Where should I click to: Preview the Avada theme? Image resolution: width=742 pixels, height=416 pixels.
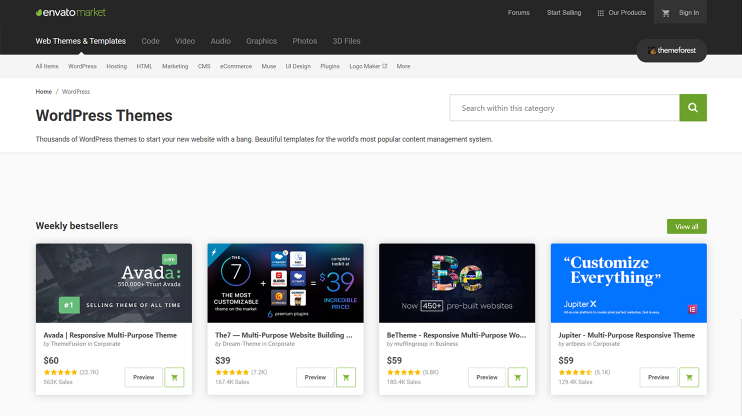pos(143,377)
